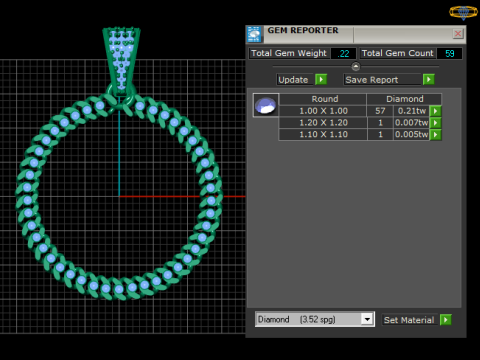
Task: Select the 1.00 X 1.00 size cell
Action: [323, 111]
